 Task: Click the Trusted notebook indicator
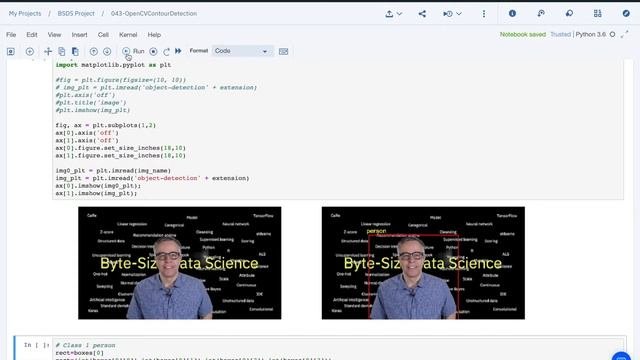(560, 34)
